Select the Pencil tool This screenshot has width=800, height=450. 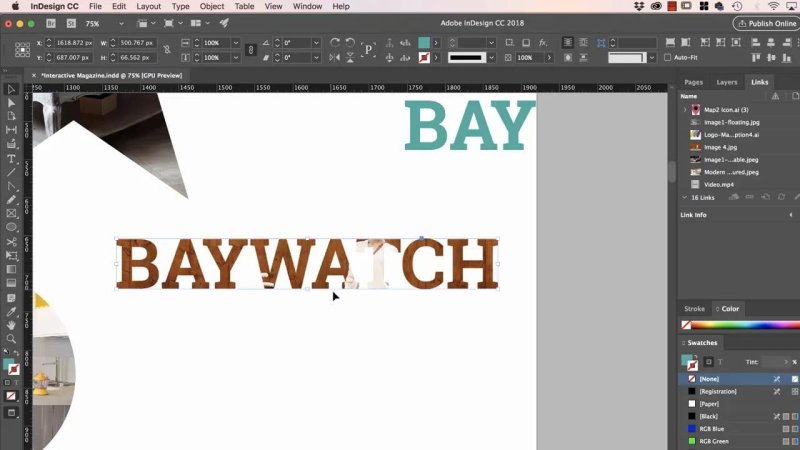point(11,200)
